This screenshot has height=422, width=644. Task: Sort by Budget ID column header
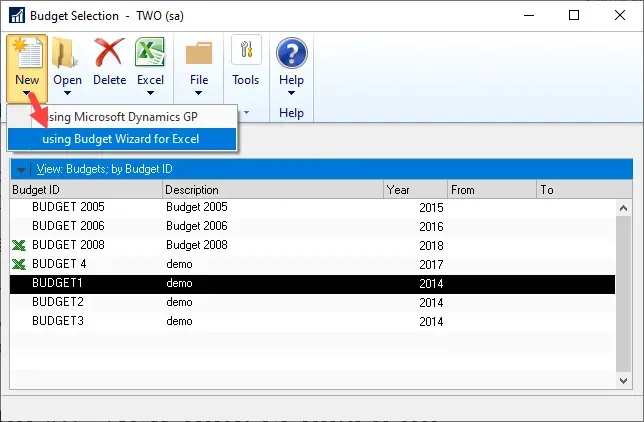tap(85, 189)
